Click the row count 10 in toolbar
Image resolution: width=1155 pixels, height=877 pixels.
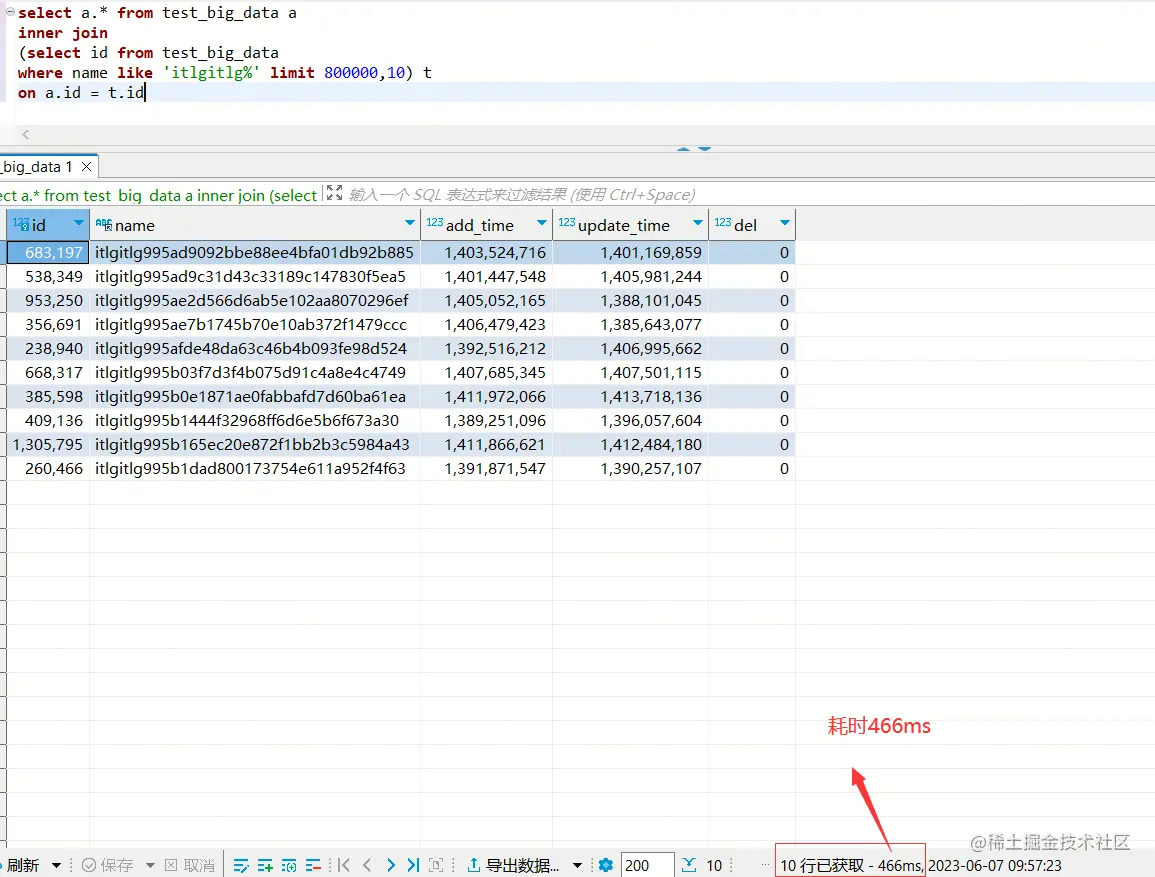tap(715, 865)
